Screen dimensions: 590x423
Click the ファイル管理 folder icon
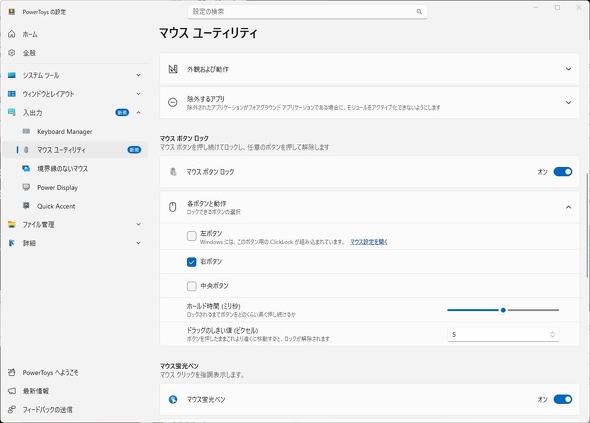point(12,224)
